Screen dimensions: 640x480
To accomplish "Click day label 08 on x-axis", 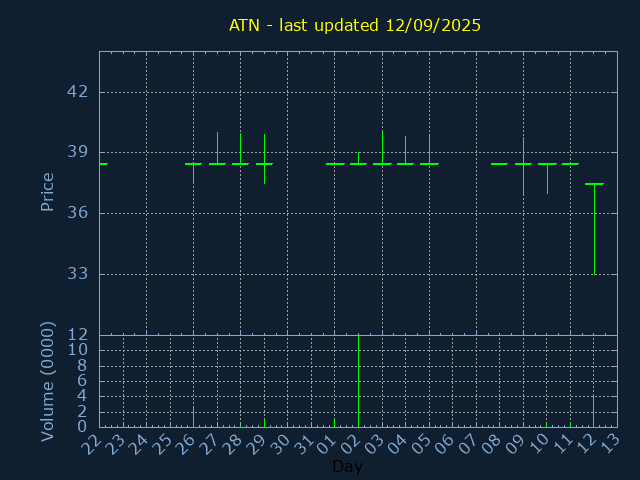I will pos(492,444).
